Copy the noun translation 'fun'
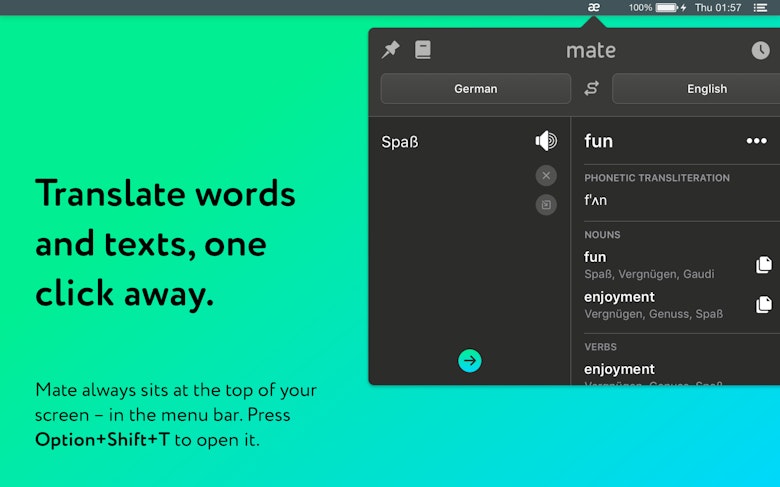Viewport: 780px width, 487px height. click(764, 265)
